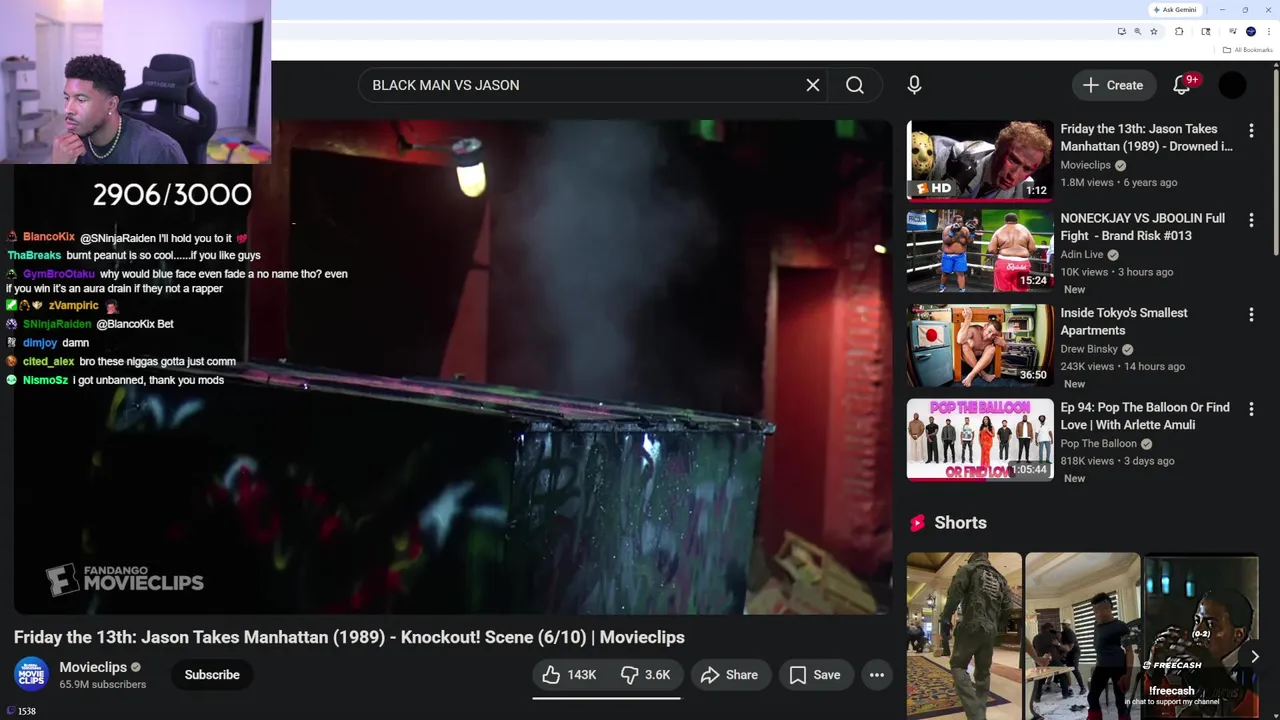Open the YouTube account avatar menu
The height and width of the screenshot is (720, 1280).
click(1233, 85)
